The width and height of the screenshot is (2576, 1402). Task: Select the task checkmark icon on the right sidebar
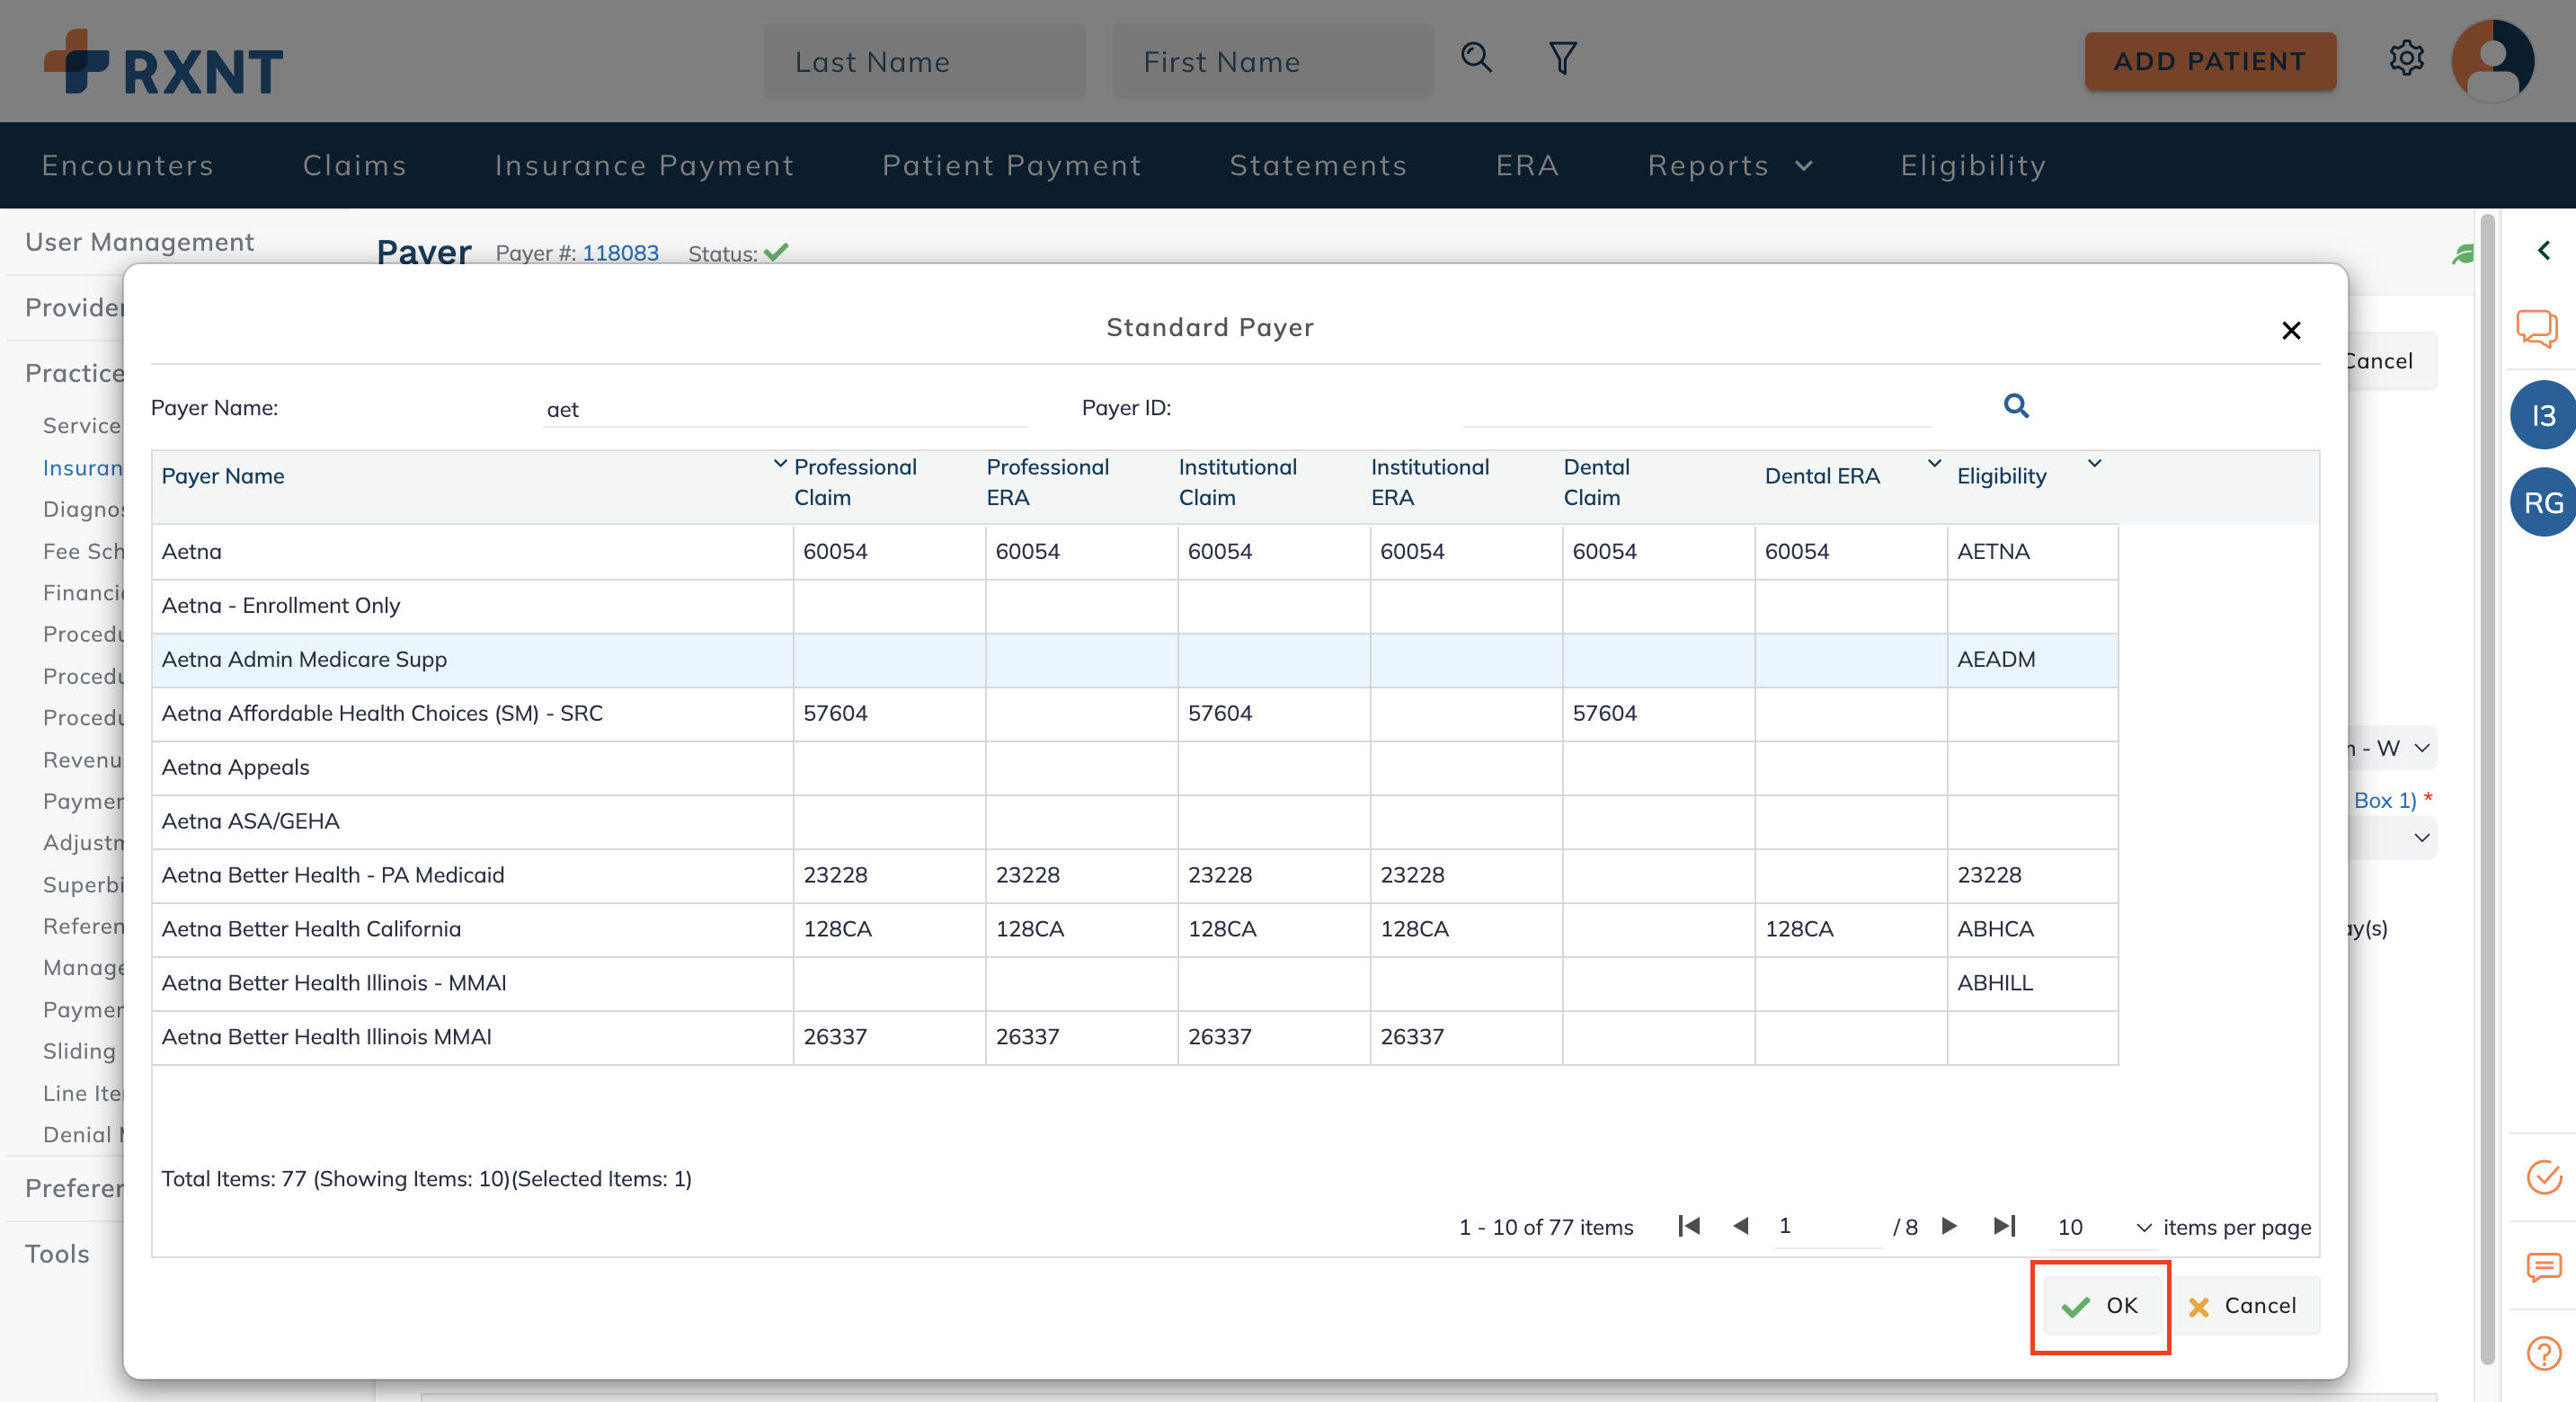click(x=2545, y=1180)
